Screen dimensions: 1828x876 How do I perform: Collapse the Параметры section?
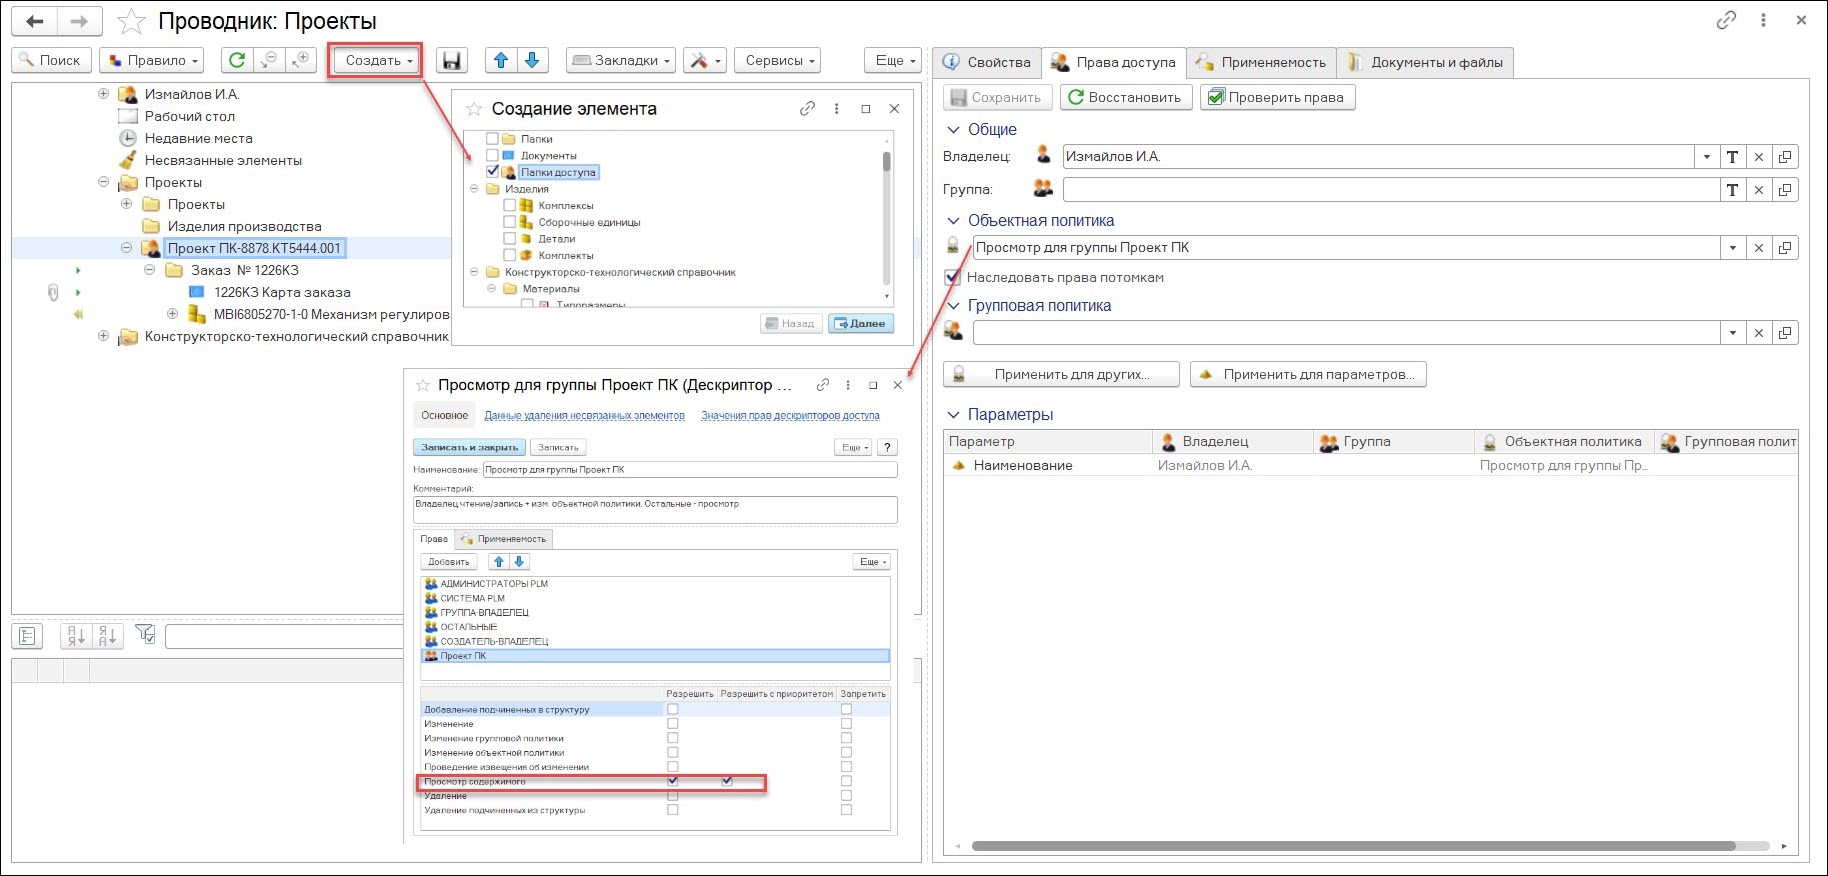(953, 414)
